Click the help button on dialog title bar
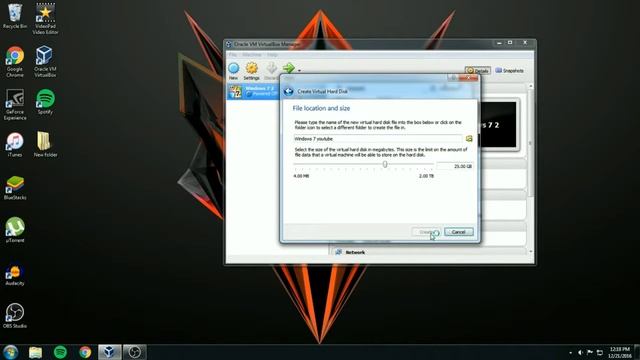Screen dimensions: 640x360 [453, 78]
